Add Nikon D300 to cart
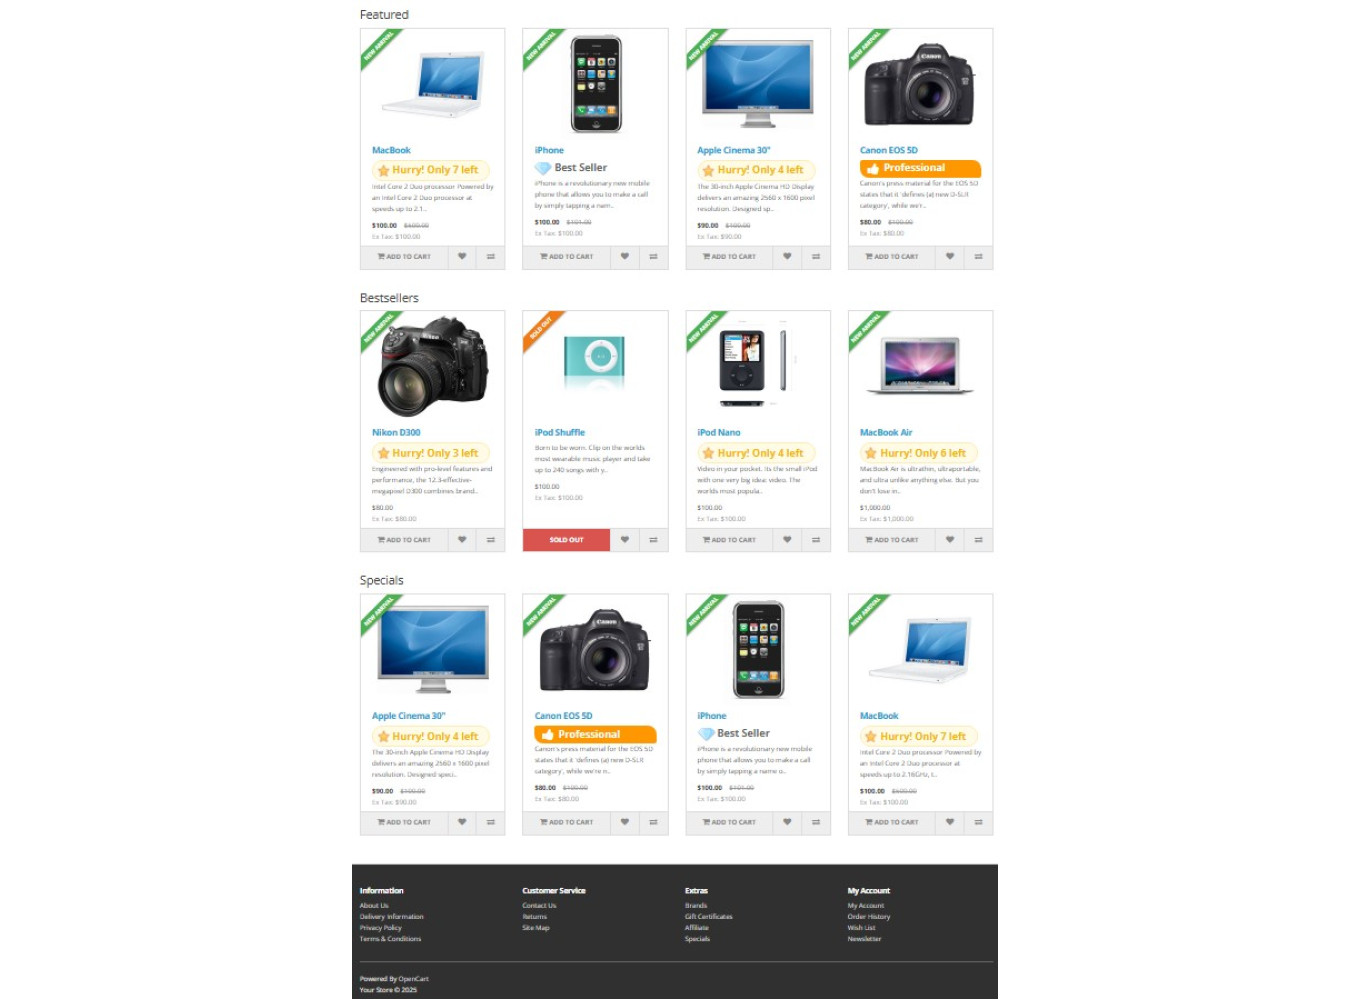 pyautogui.click(x=404, y=540)
